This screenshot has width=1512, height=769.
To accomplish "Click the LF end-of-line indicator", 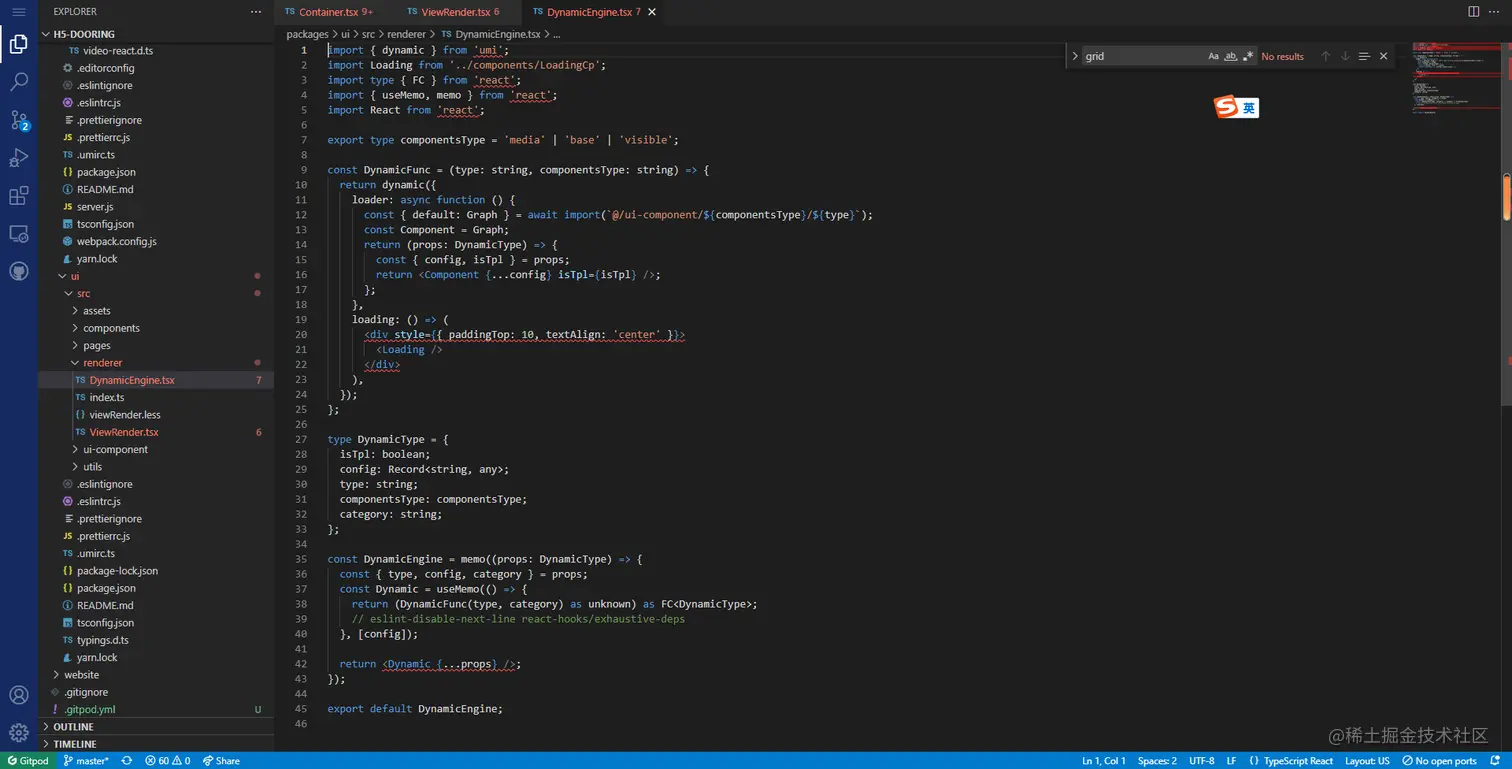I will (x=1231, y=761).
